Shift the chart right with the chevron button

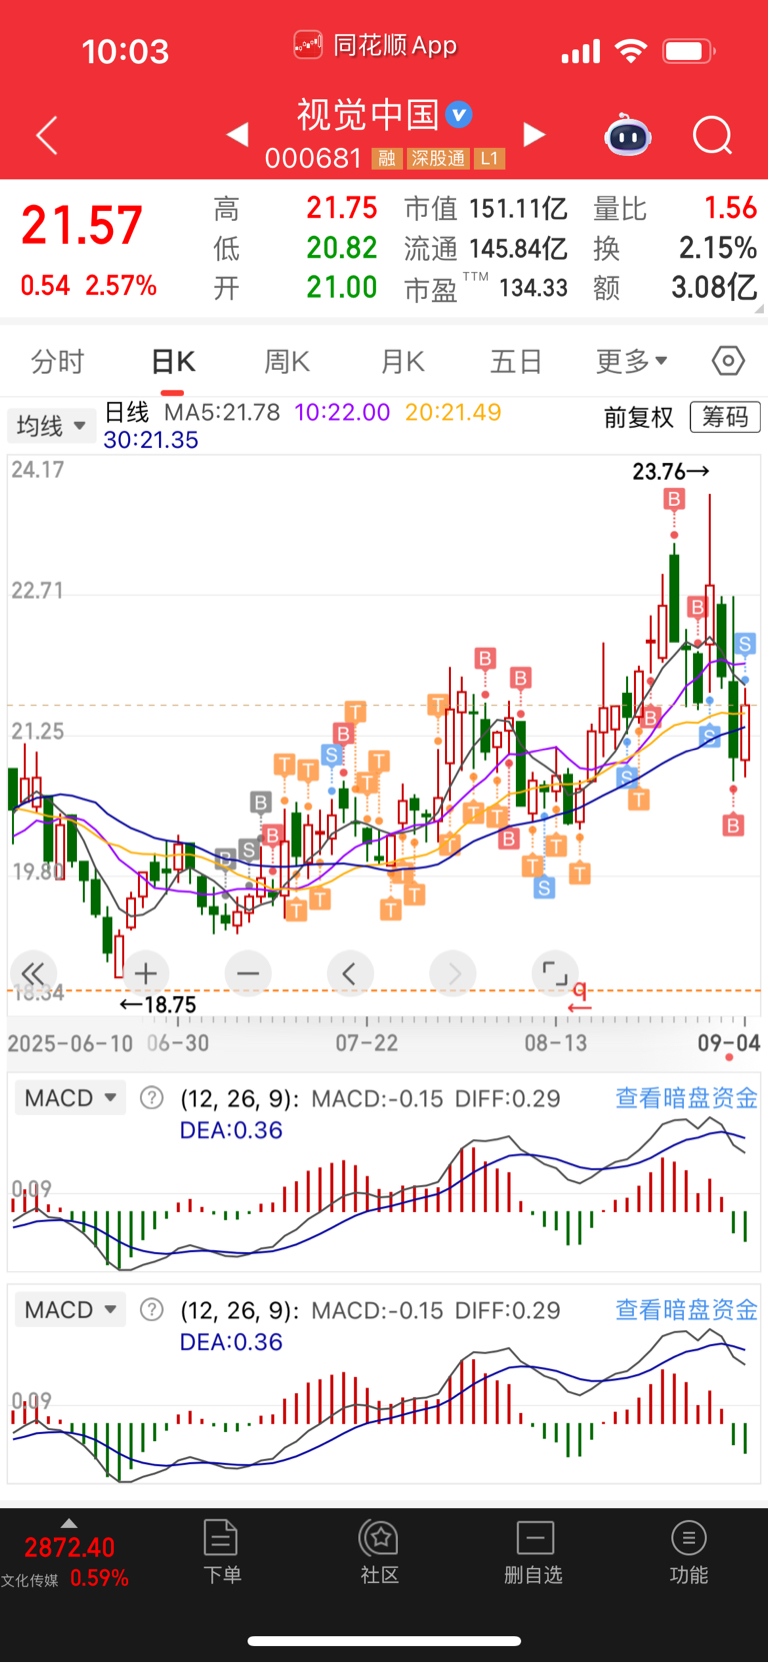[x=453, y=973]
